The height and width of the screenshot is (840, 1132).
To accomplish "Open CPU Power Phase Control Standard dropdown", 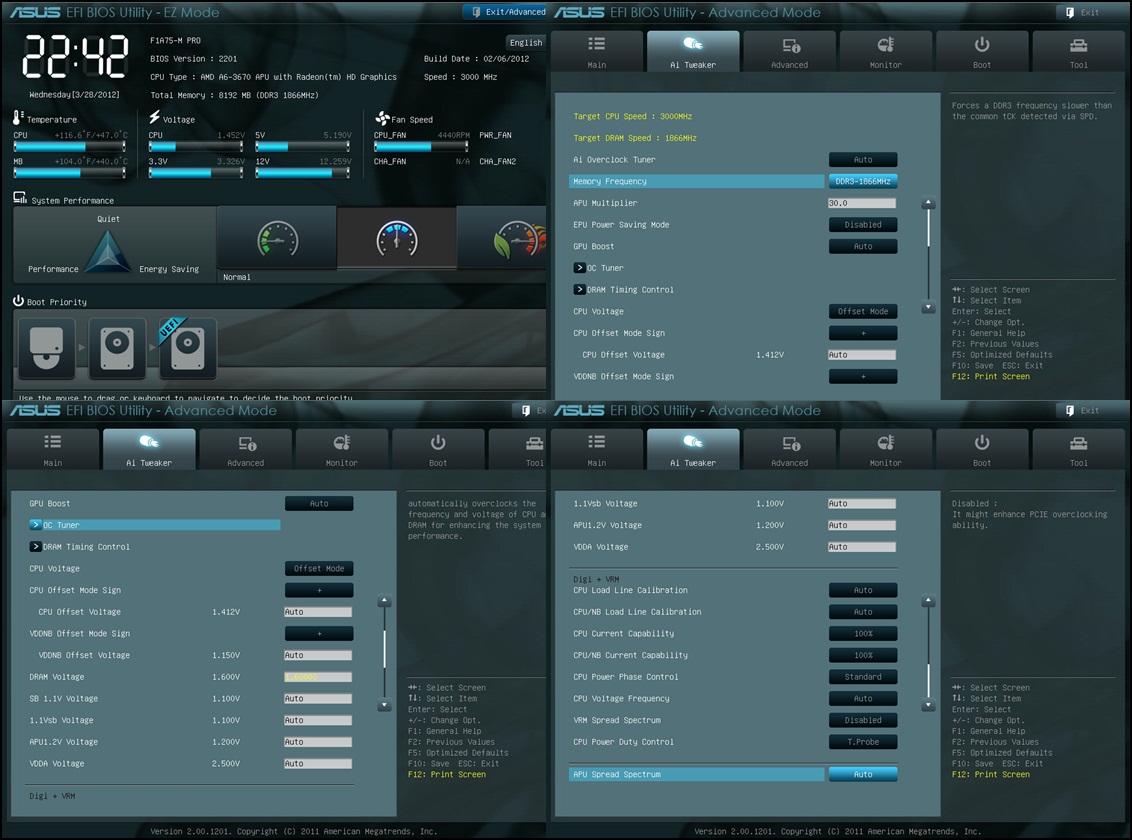I will click(863, 676).
